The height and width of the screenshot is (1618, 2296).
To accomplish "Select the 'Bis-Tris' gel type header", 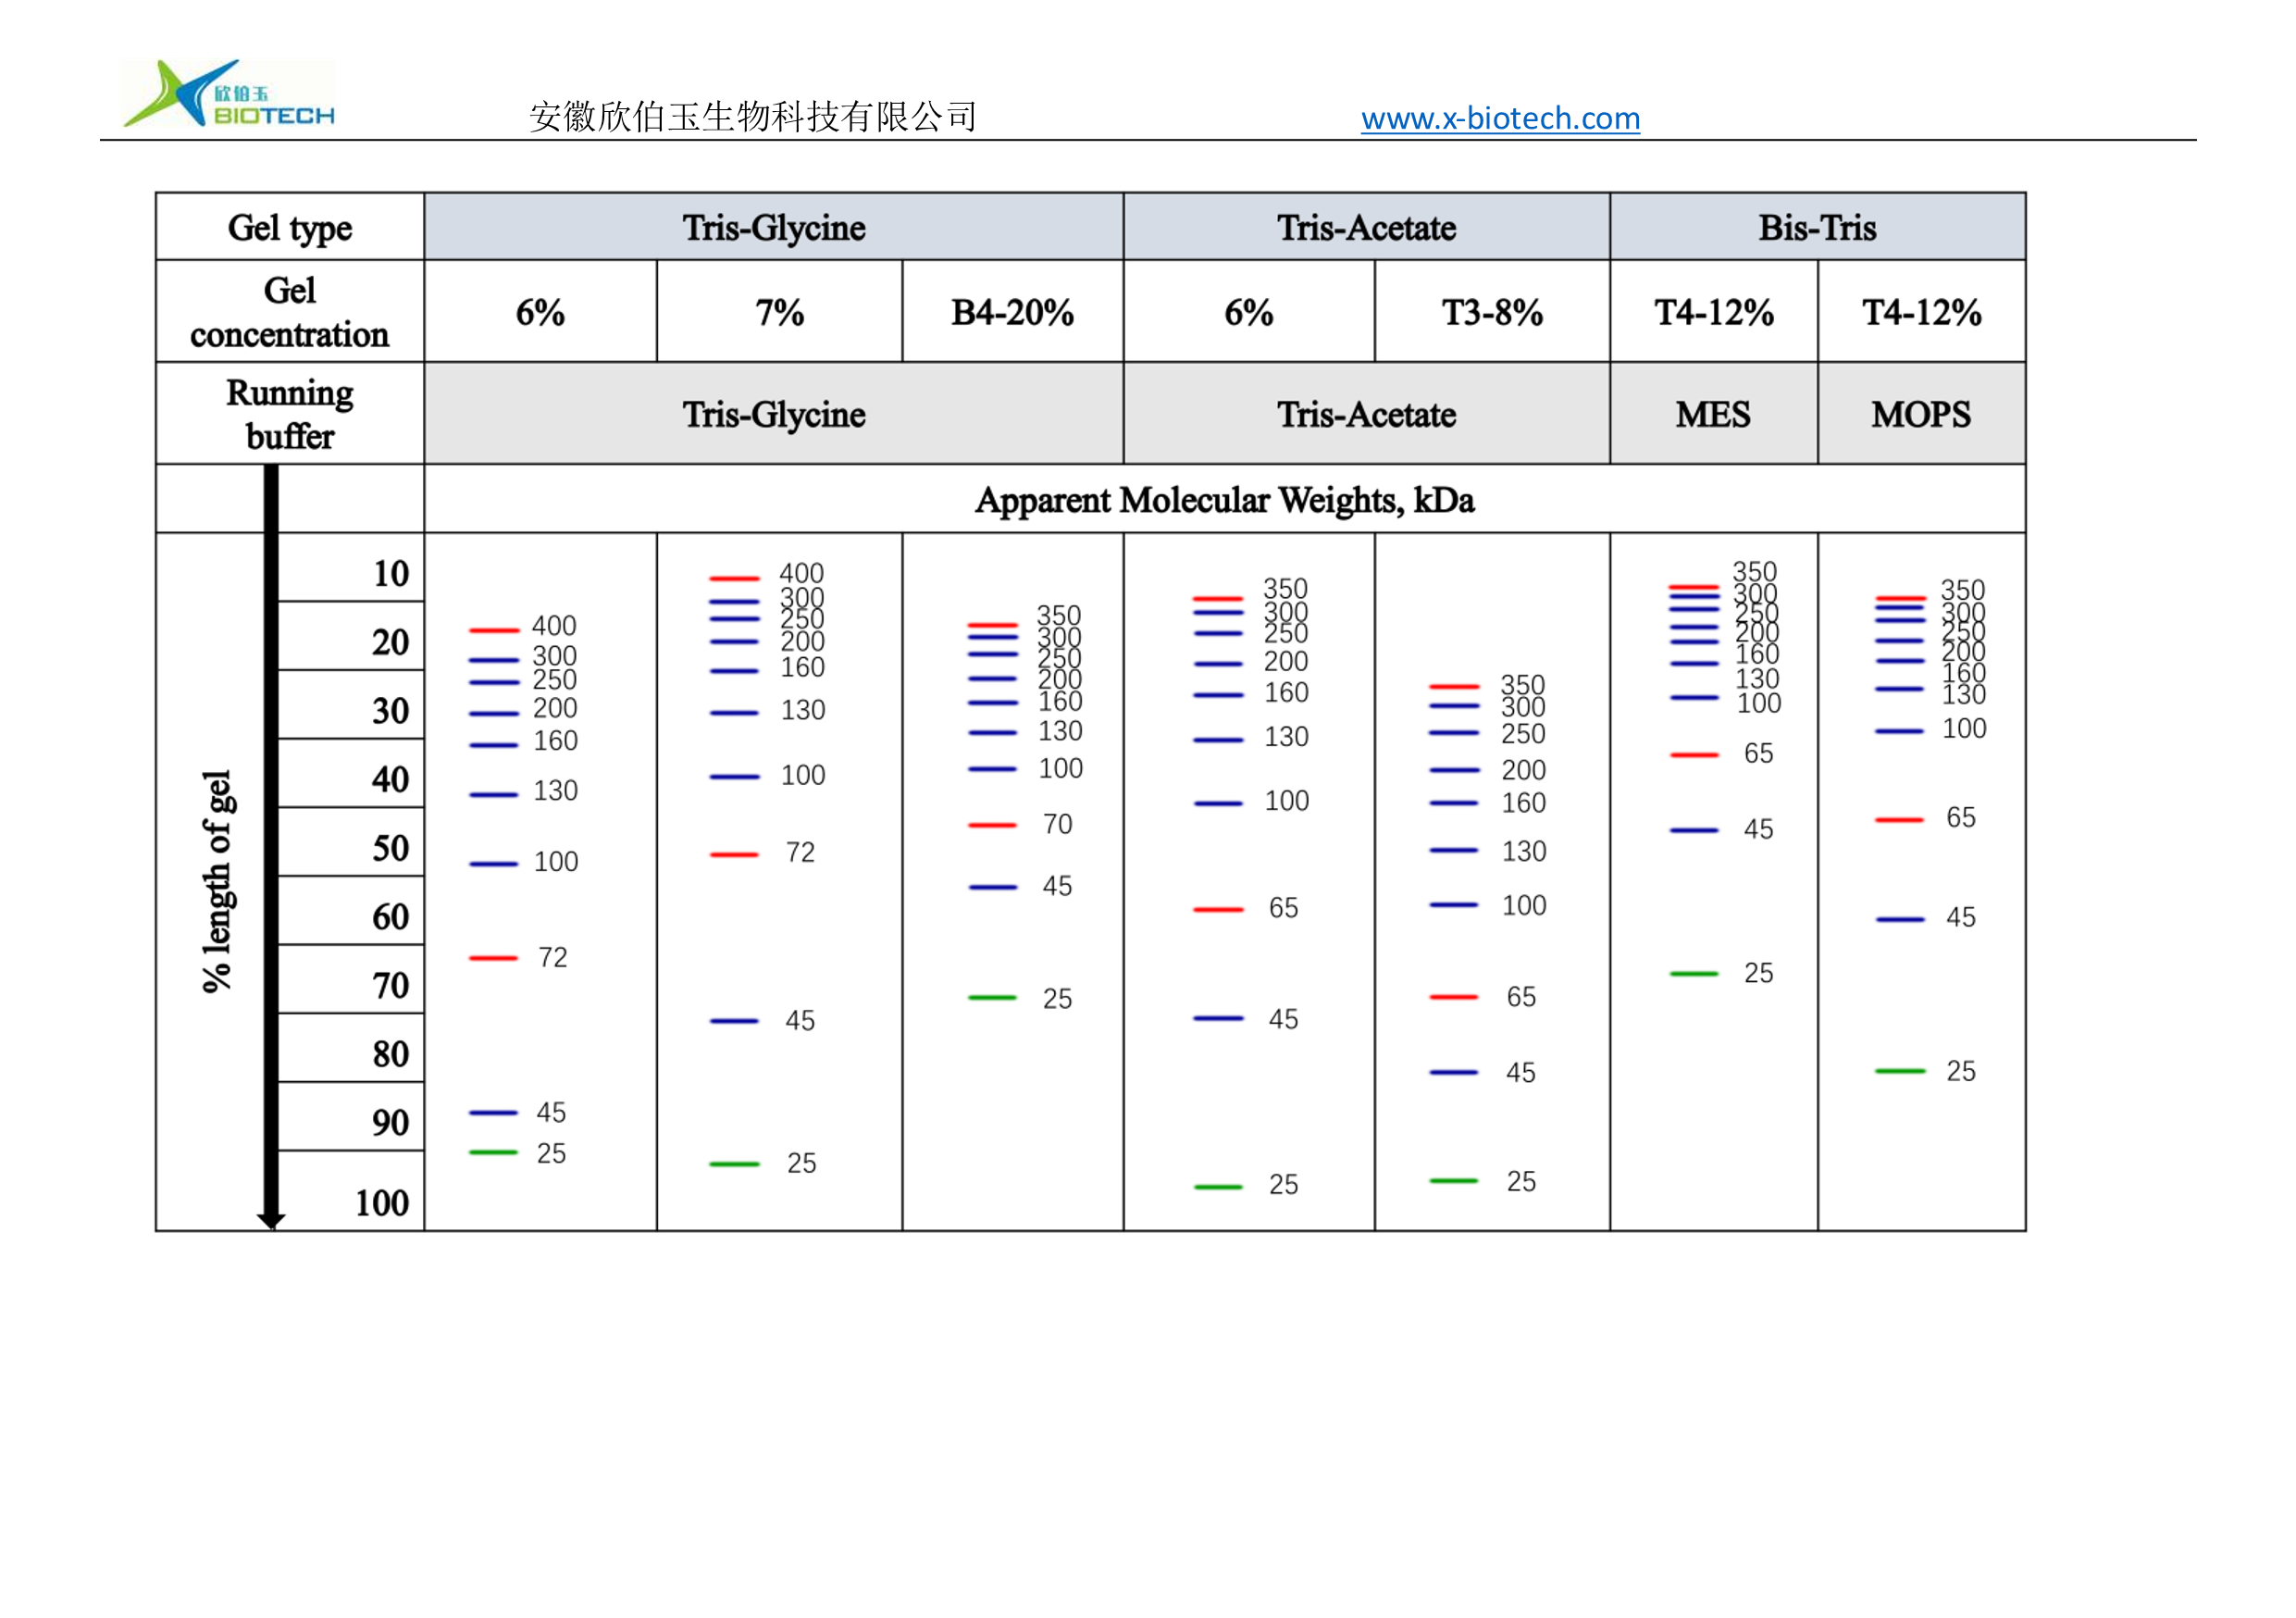I will click(x=1817, y=228).
